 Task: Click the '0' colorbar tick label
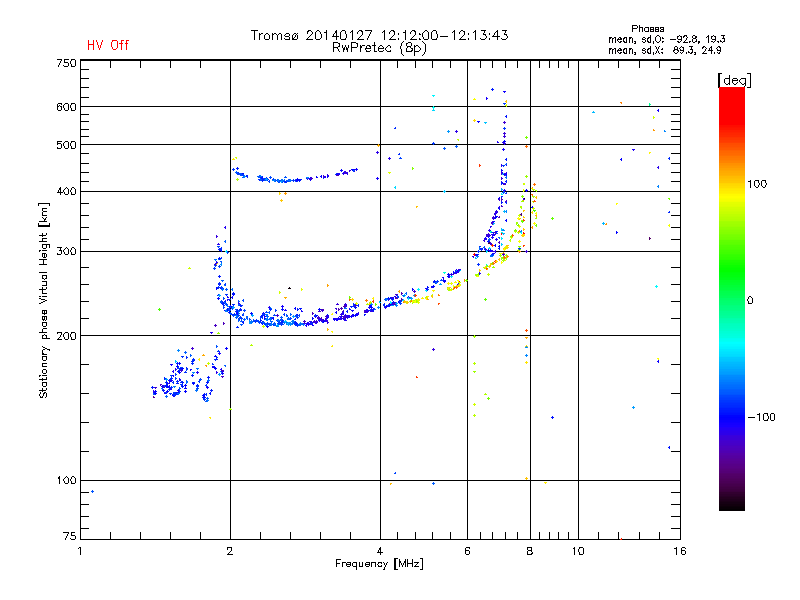point(750,301)
